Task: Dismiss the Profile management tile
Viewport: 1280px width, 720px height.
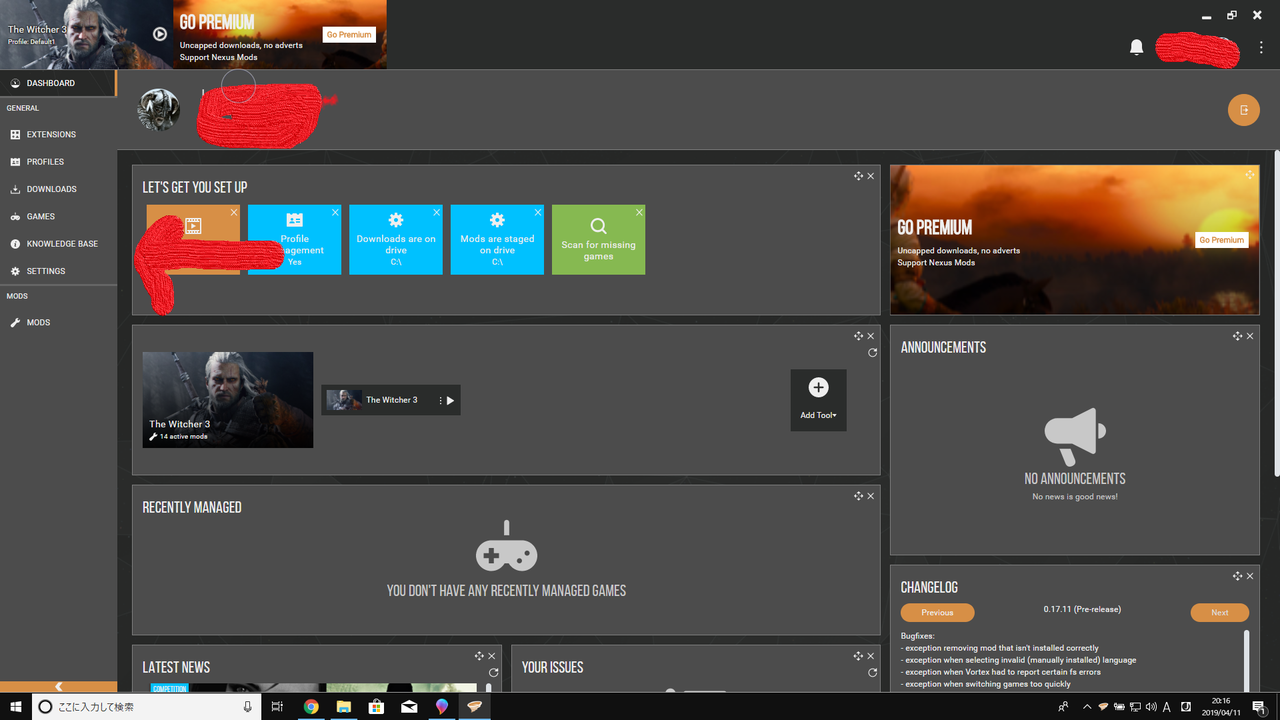Action: (x=335, y=212)
